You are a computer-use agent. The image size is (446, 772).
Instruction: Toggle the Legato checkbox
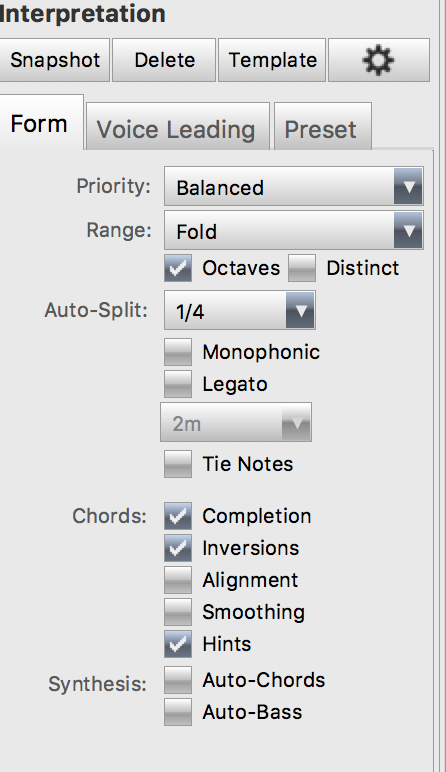tap(178, 384)
